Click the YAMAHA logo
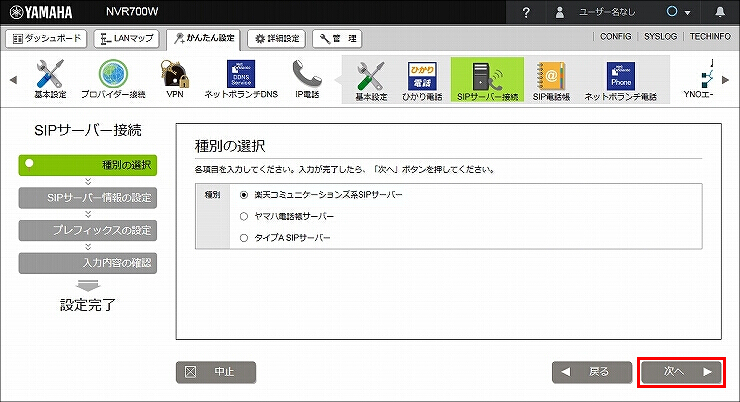 pyautogui.click(x=41, y=12)
